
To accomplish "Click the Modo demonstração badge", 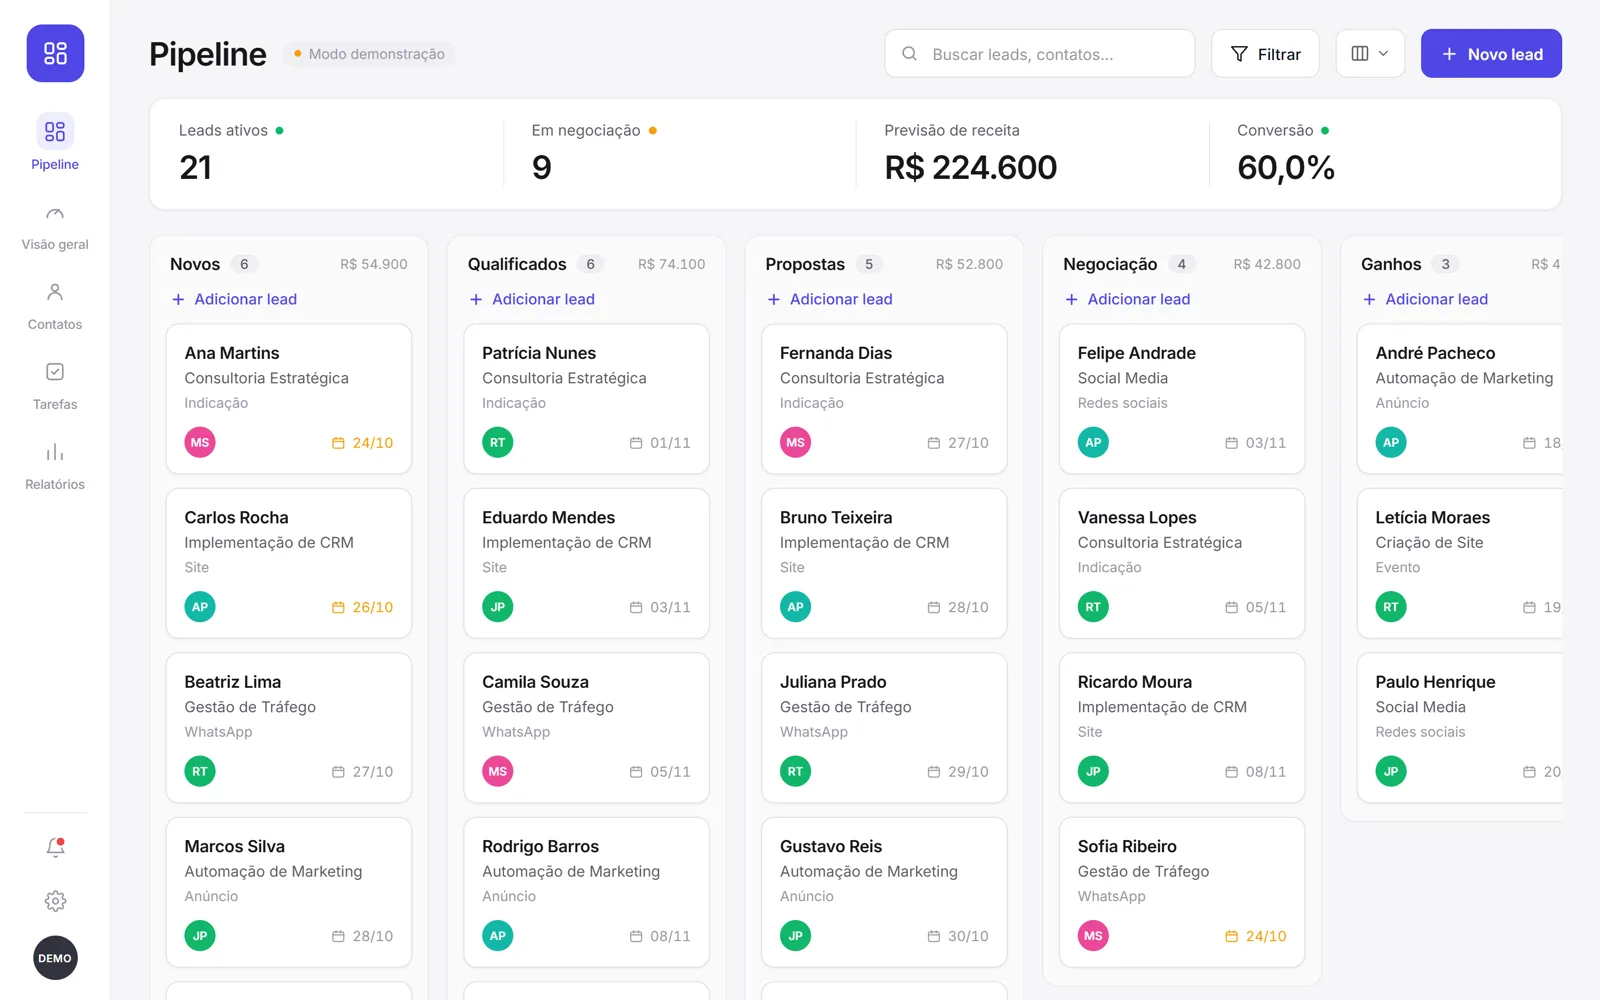I will tap(369, 54).
